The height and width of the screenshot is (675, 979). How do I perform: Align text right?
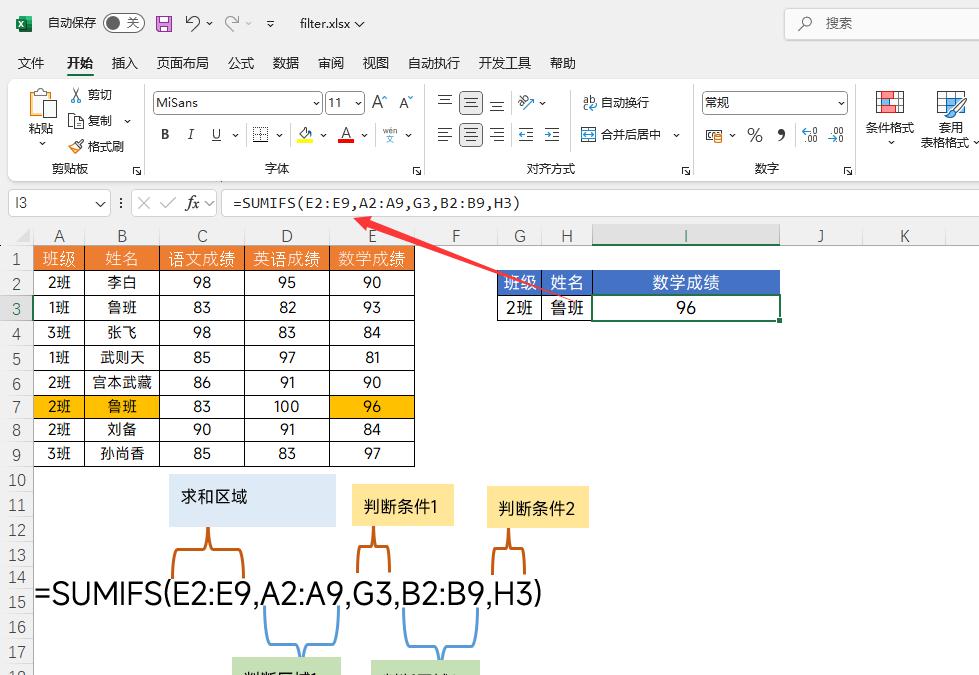pos(497,134)
